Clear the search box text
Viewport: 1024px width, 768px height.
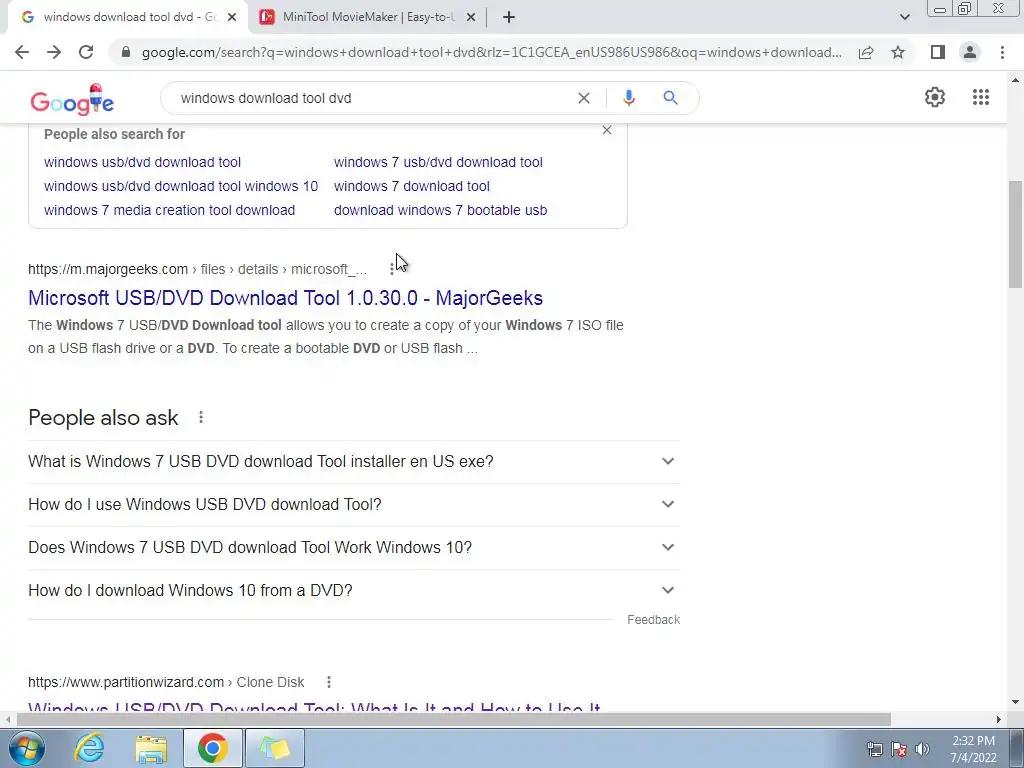tap(584, 98)
